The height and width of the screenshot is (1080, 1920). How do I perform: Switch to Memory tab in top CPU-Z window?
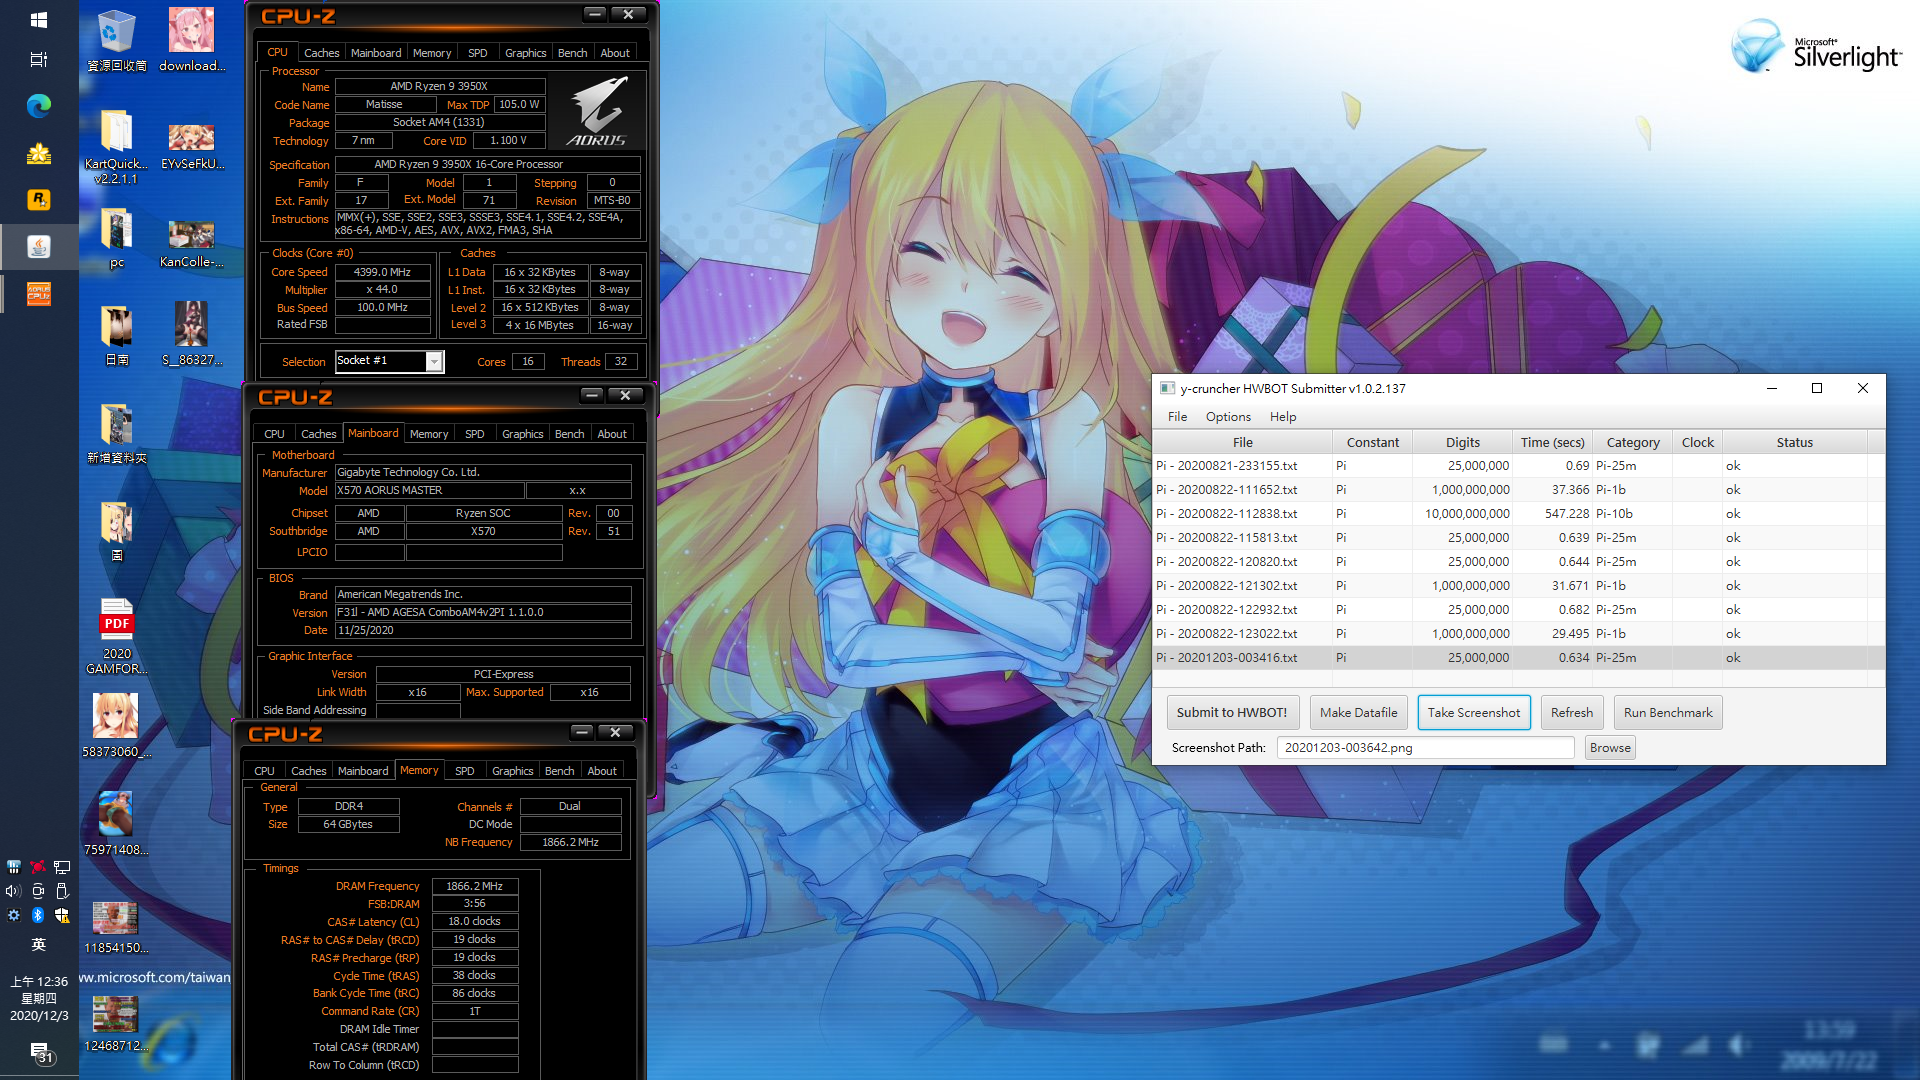[432, 53]
